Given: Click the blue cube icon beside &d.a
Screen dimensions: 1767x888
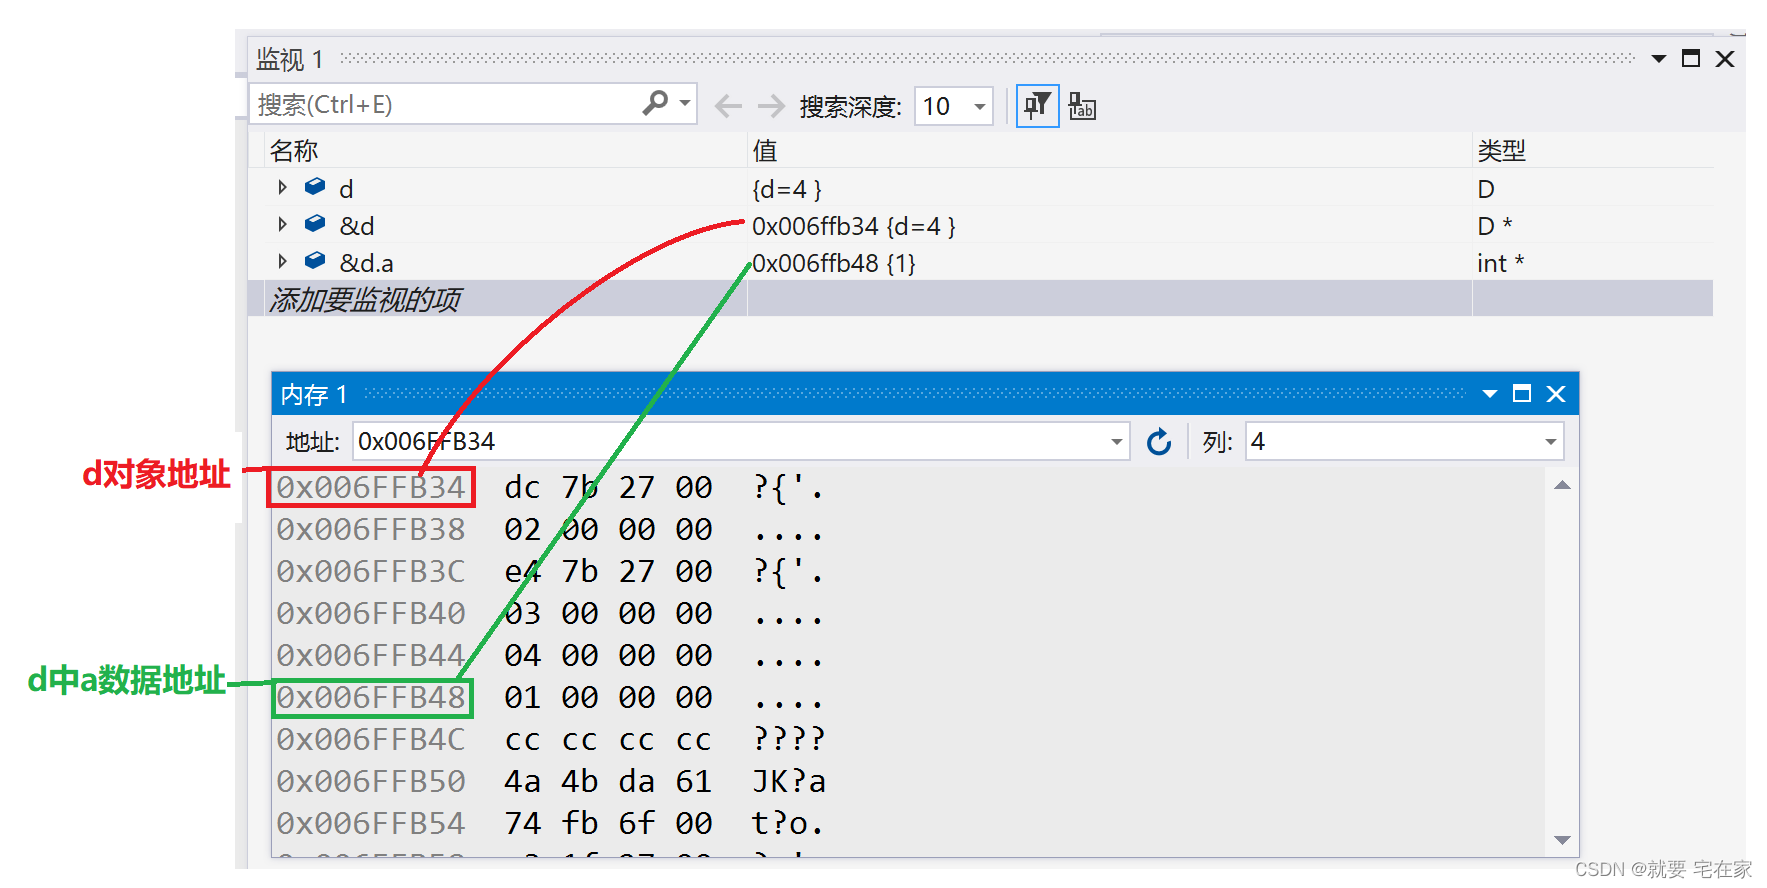Looking at the screenshot, I should pos(315,261).
